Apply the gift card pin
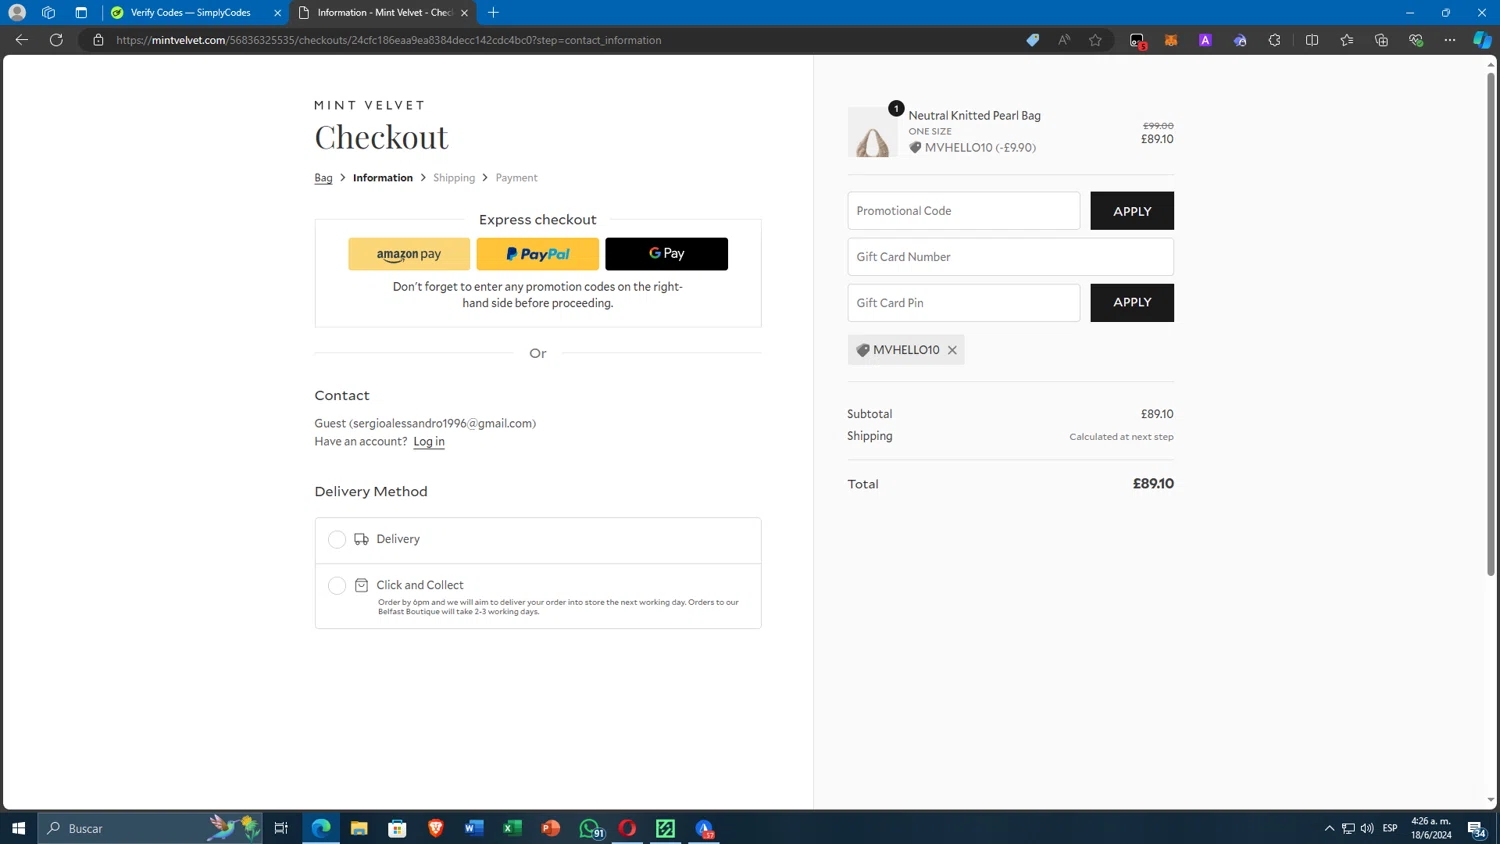The width and height of the screenshot is (1500, 844). click(1132, 302)
